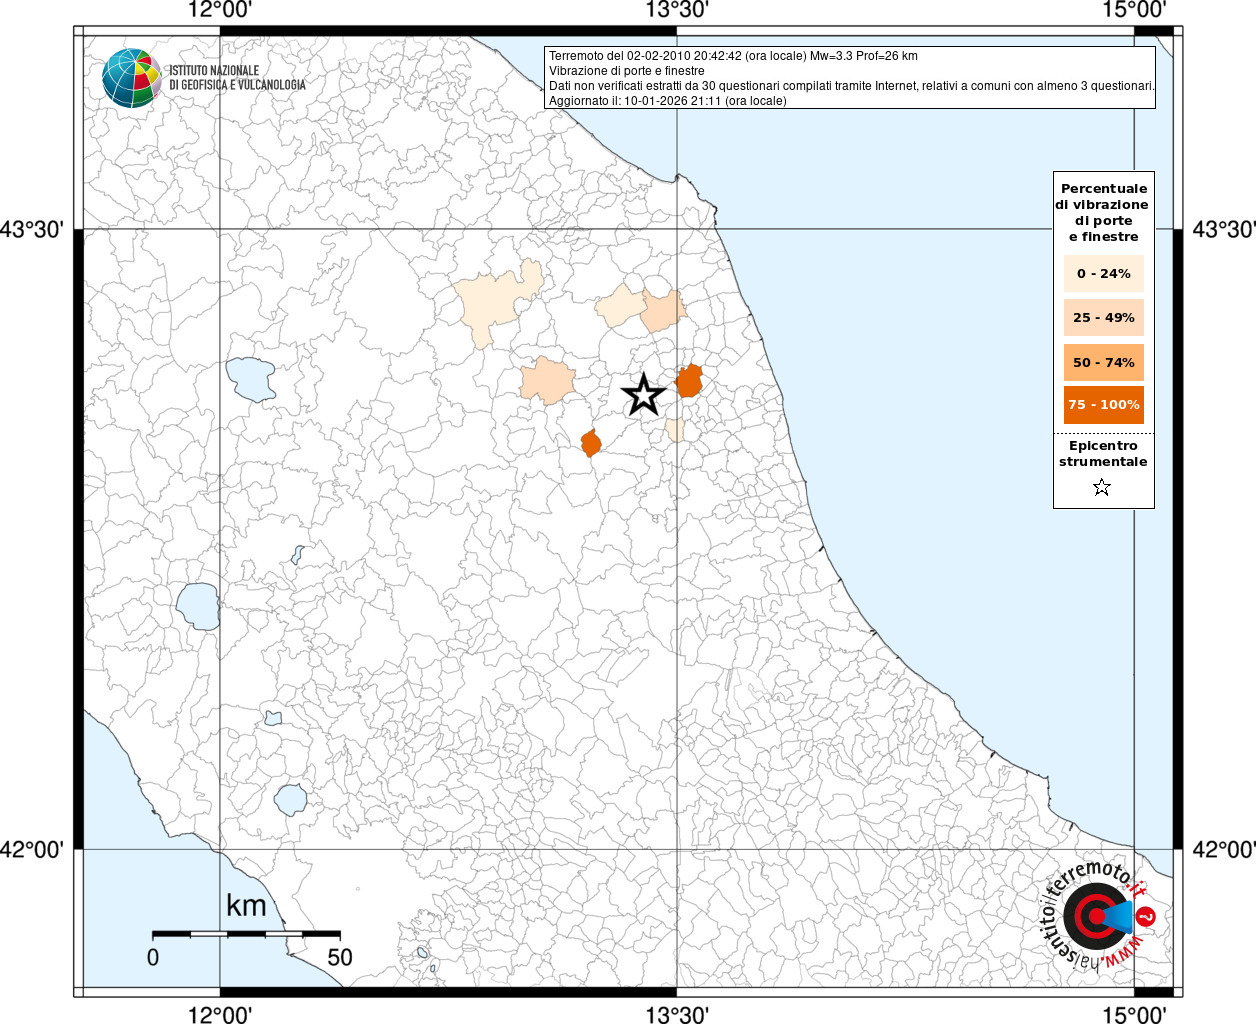
Task: Select the 0 - 24% legend swatch
Action: [x=1104, y=273]
